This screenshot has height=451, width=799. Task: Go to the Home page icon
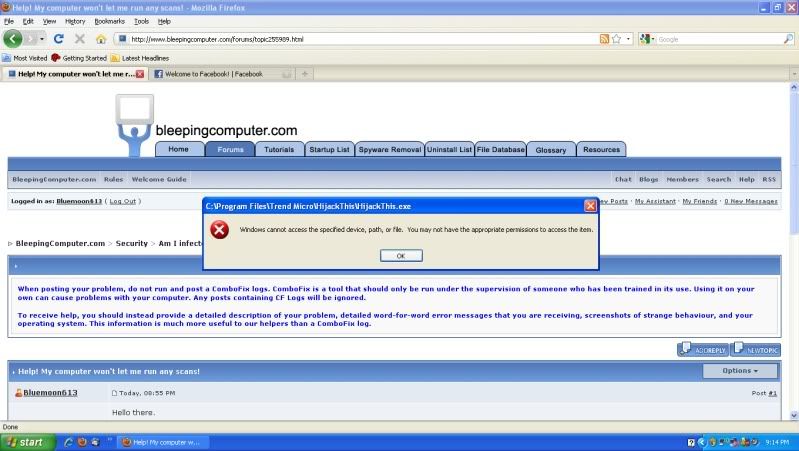[x=101, y=39]
